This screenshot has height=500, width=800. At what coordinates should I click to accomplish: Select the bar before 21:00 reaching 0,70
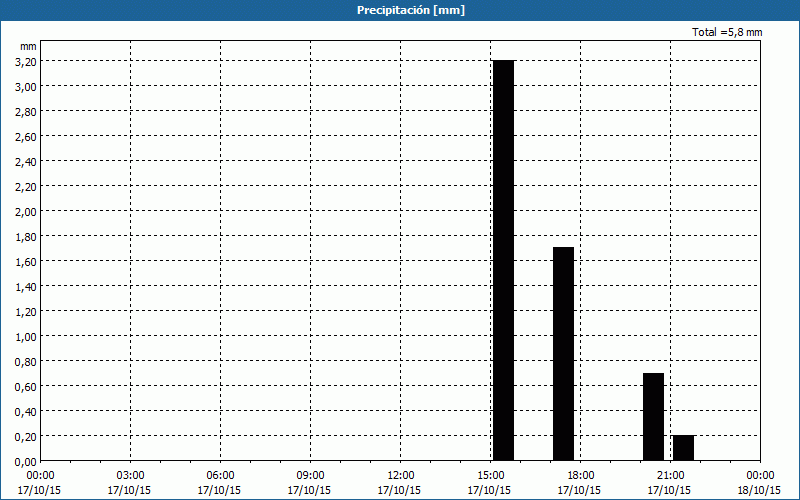654,417
